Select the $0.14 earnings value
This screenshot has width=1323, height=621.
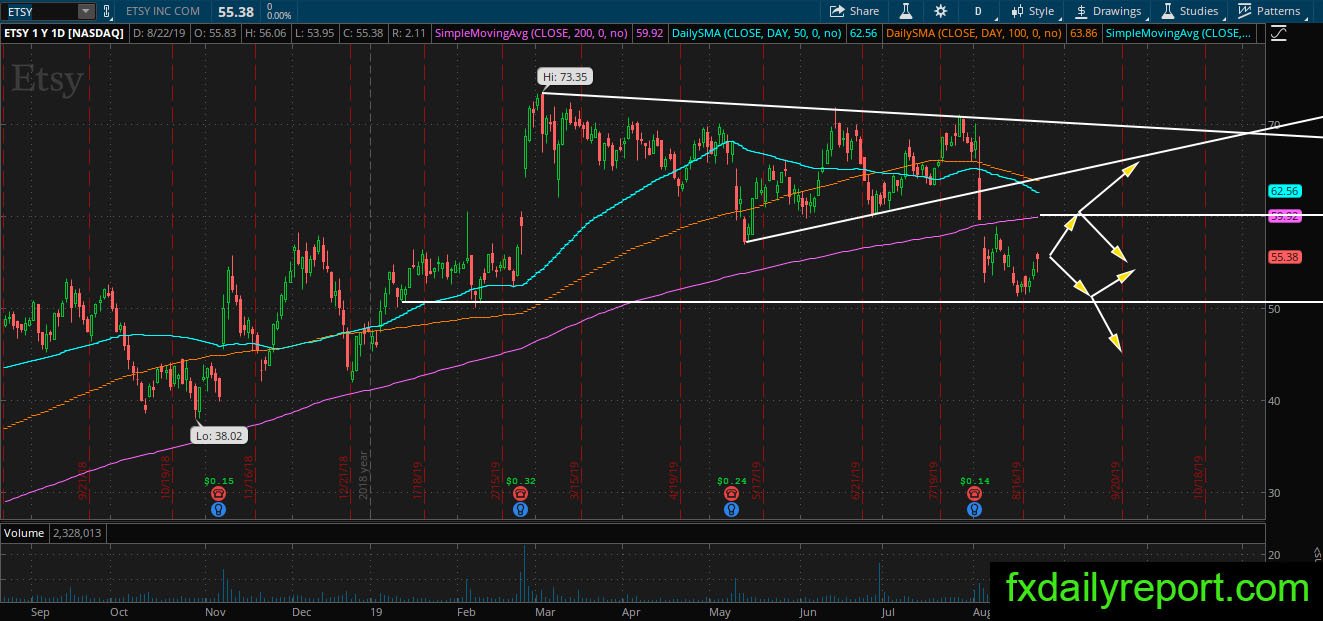pyautogui.click(x=975, y=481)
